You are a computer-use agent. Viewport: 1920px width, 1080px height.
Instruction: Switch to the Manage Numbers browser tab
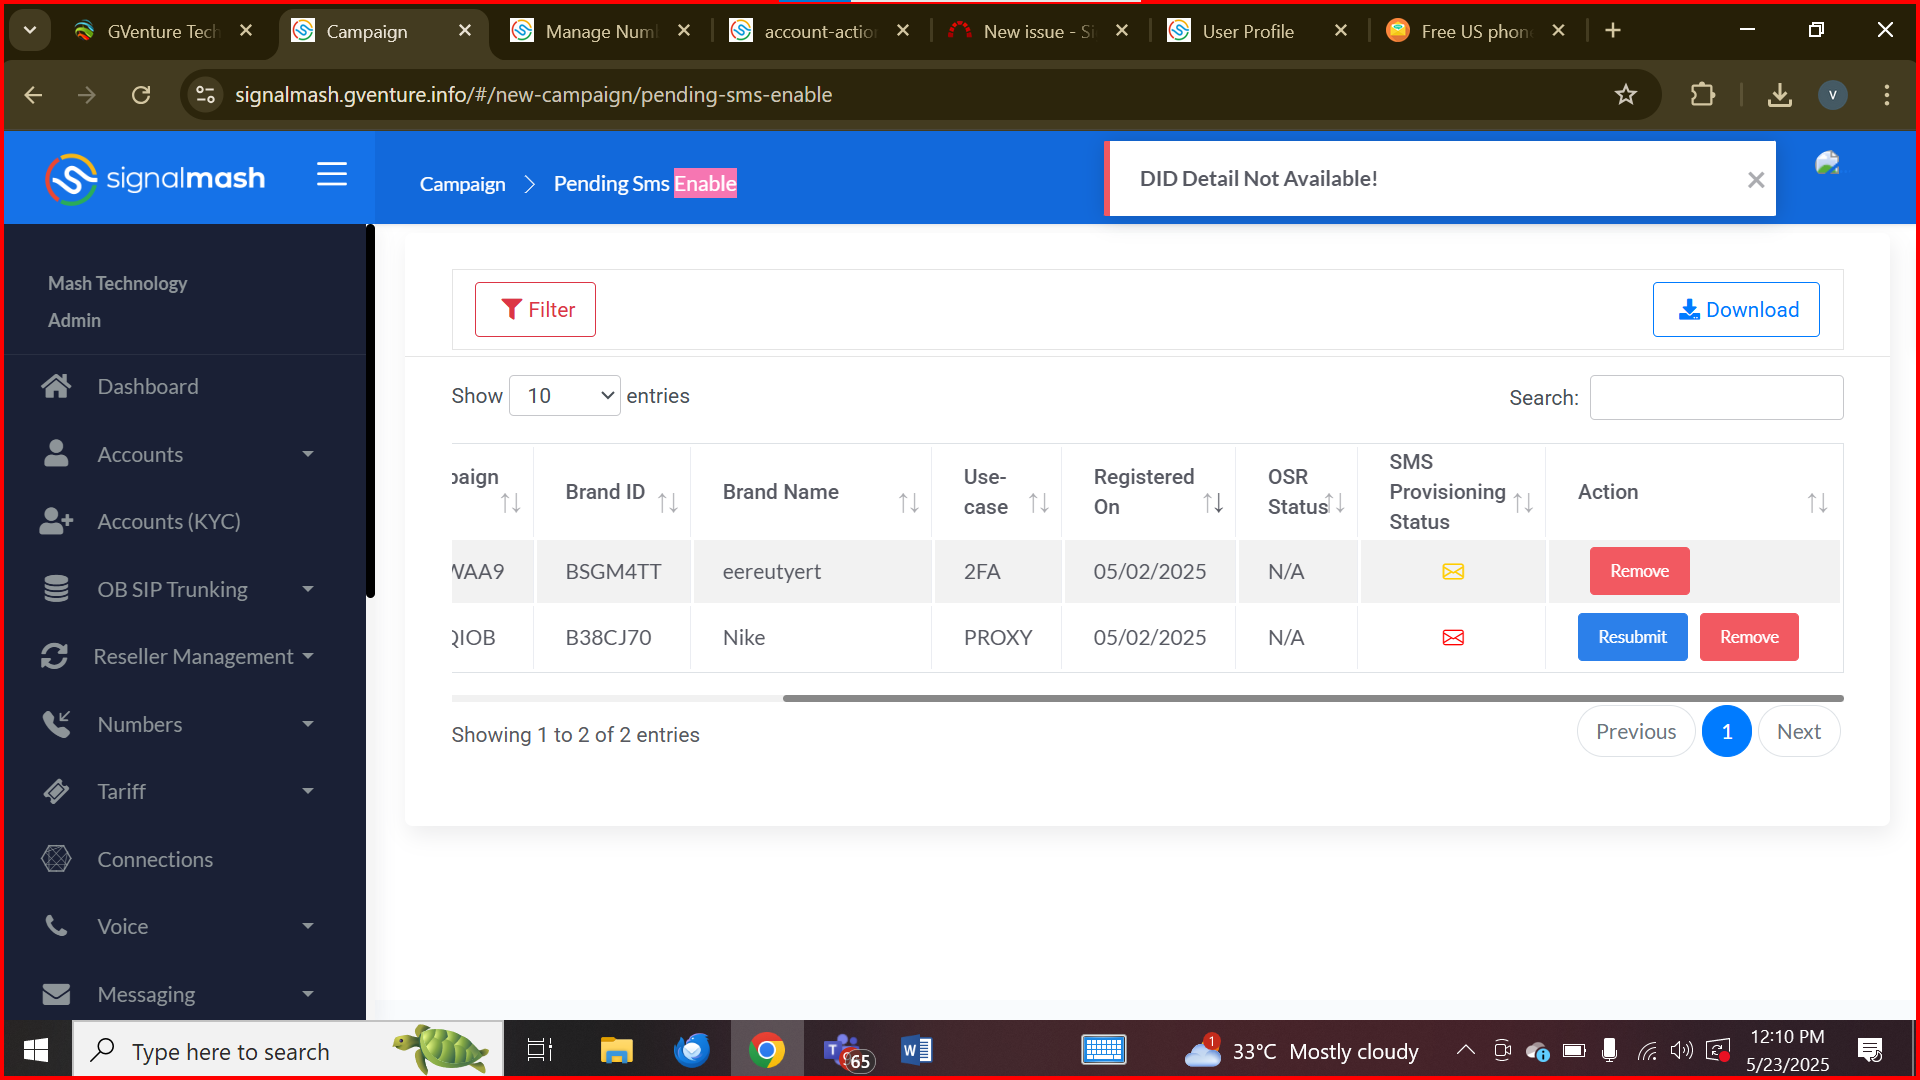pyautogui.click(x=600, y=31)
